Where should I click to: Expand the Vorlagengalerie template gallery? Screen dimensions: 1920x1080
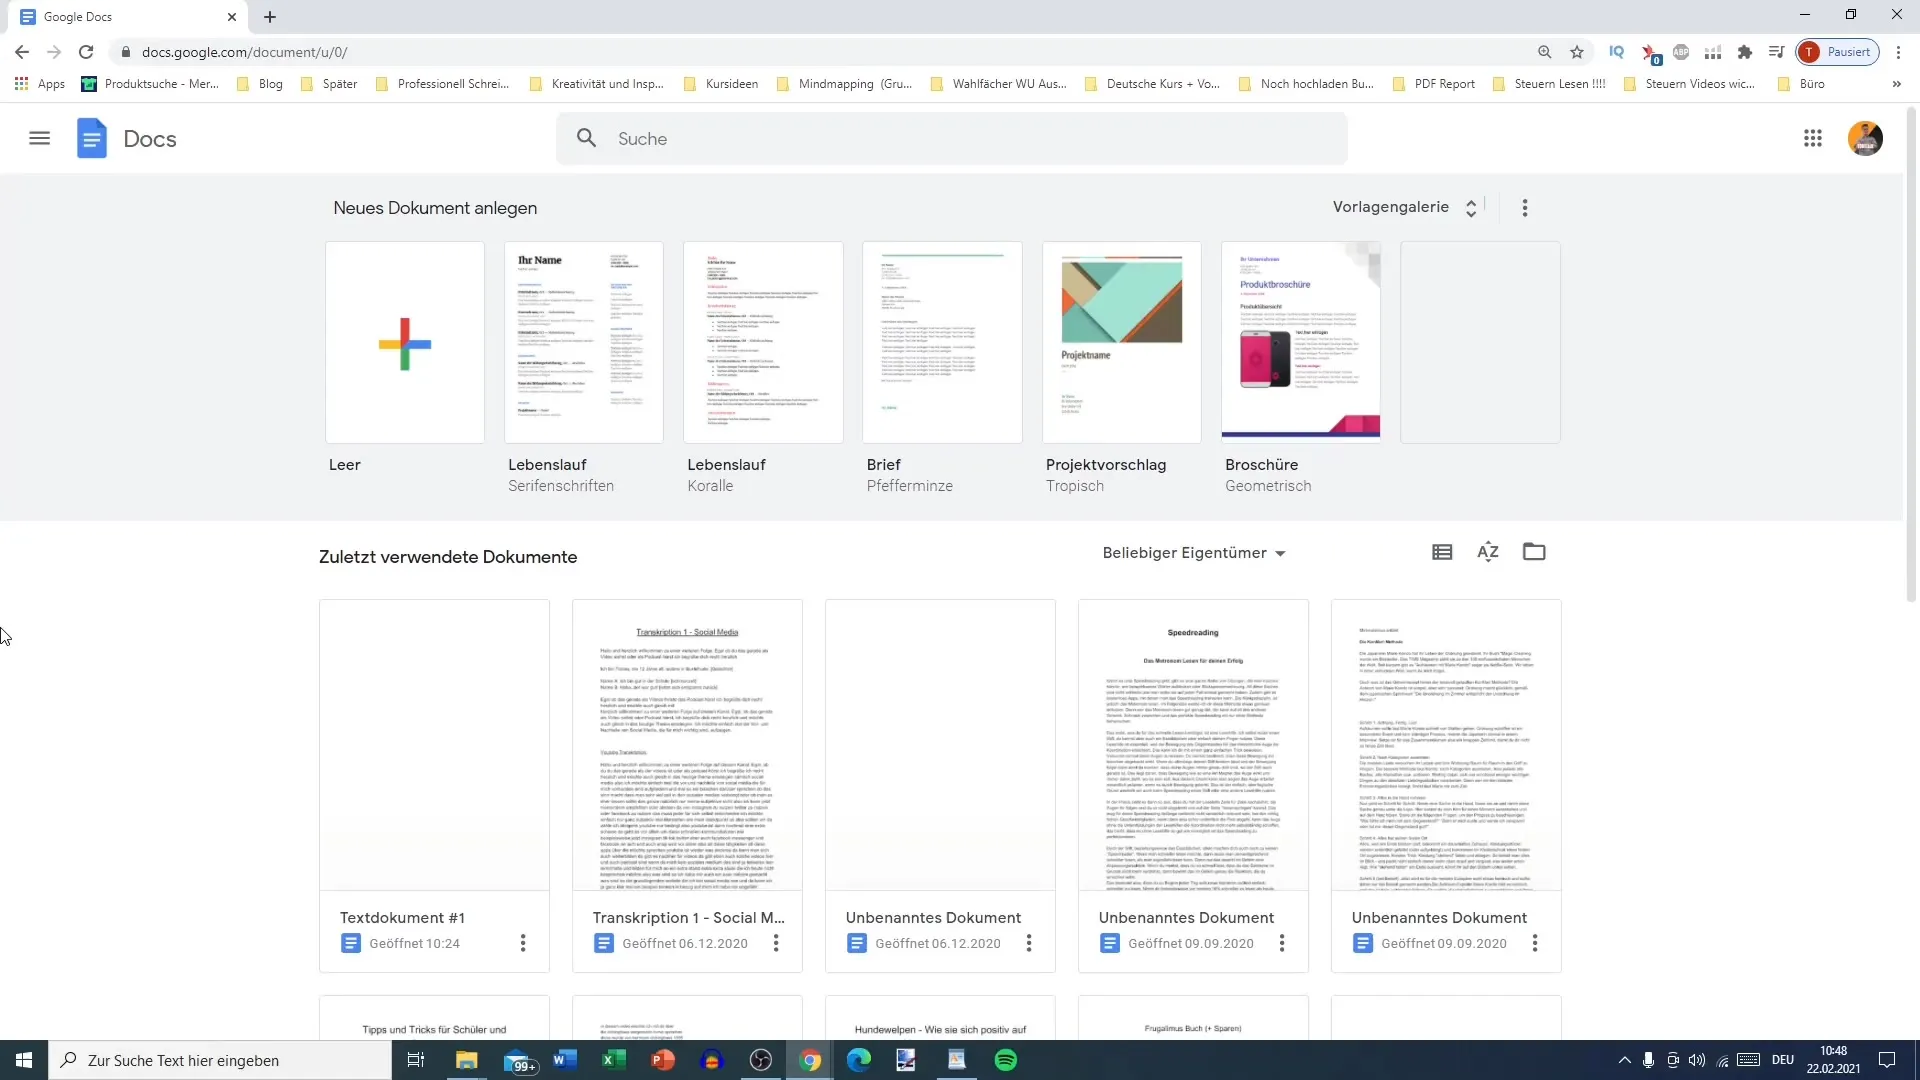[x=1404, y=207]
